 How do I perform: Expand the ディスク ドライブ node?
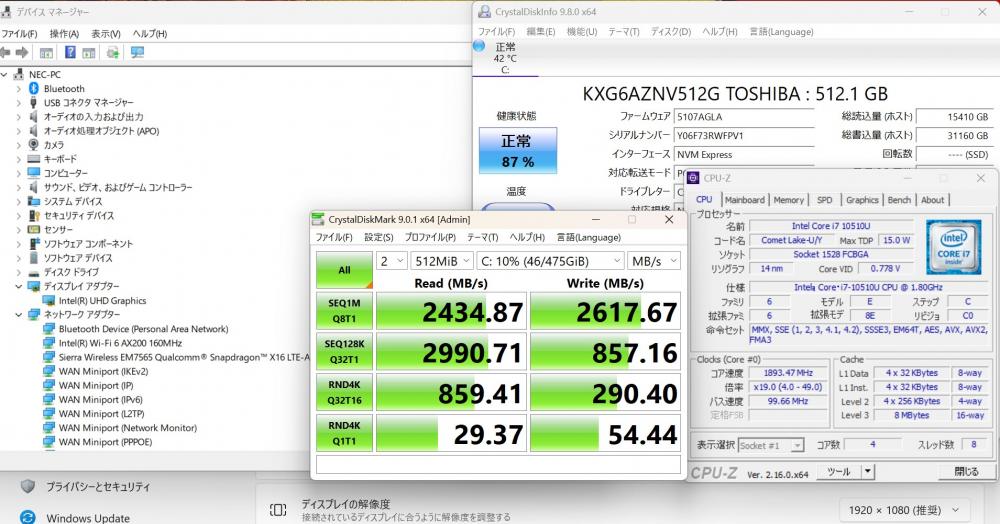[18, 272]
